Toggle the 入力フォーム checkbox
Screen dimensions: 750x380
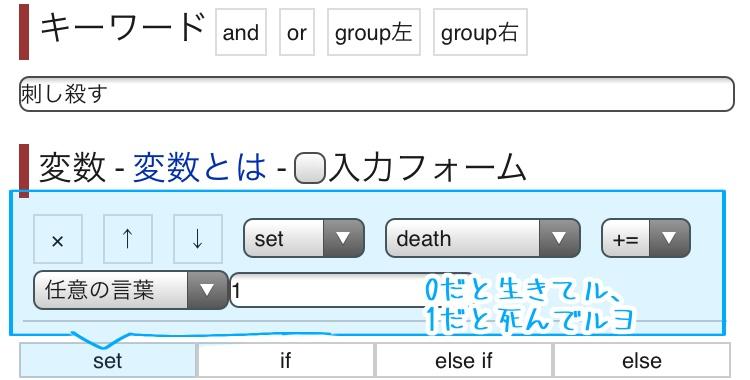pos(309,168)
